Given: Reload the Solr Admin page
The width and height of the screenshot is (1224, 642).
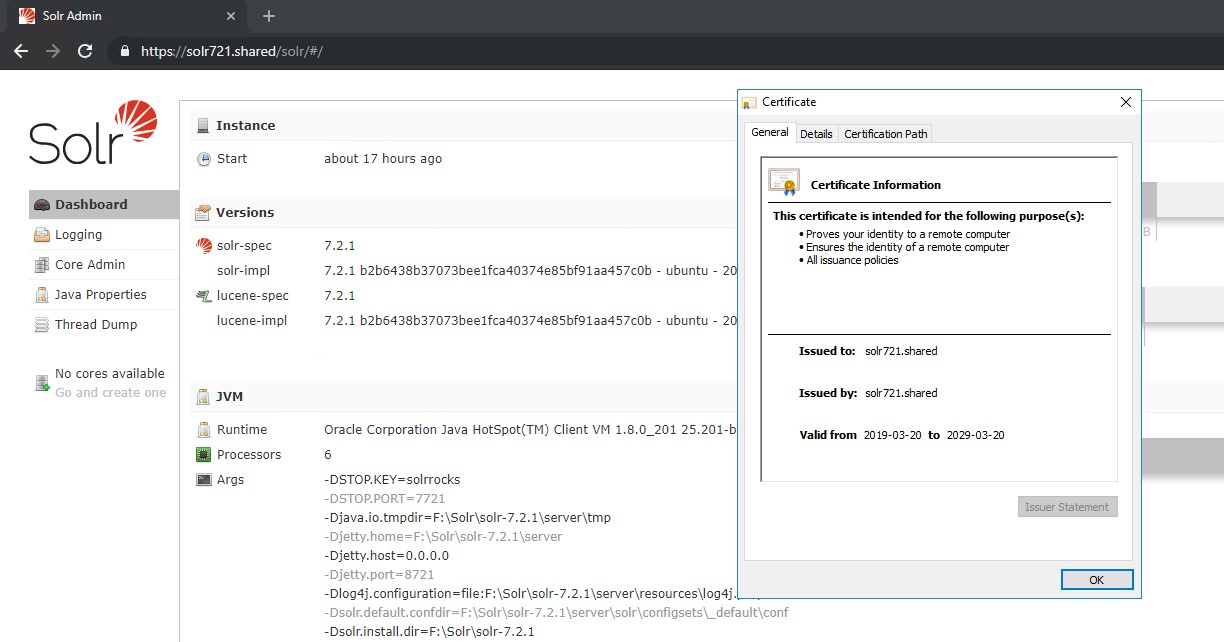Looking at the screenshot, I should (85, 51).
